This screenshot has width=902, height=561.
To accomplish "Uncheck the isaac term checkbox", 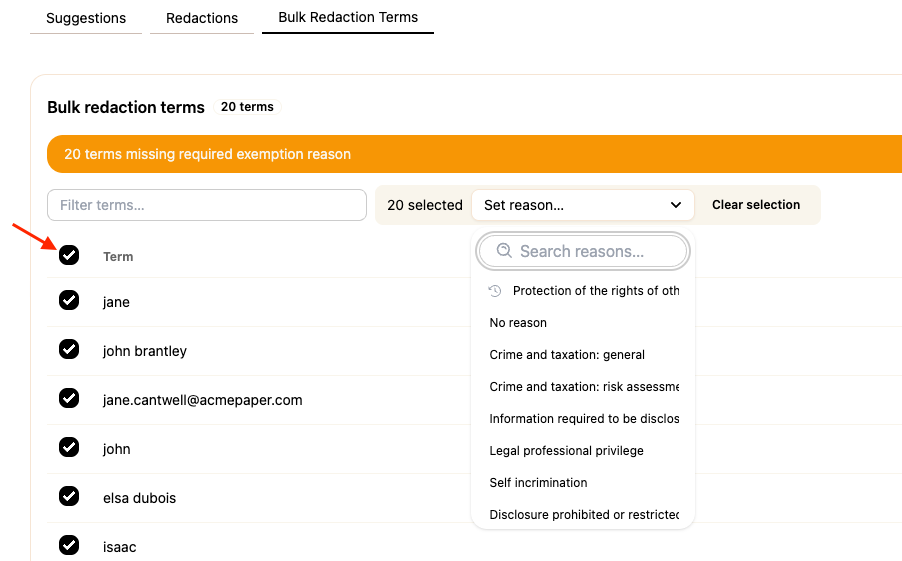I will 69,545.
